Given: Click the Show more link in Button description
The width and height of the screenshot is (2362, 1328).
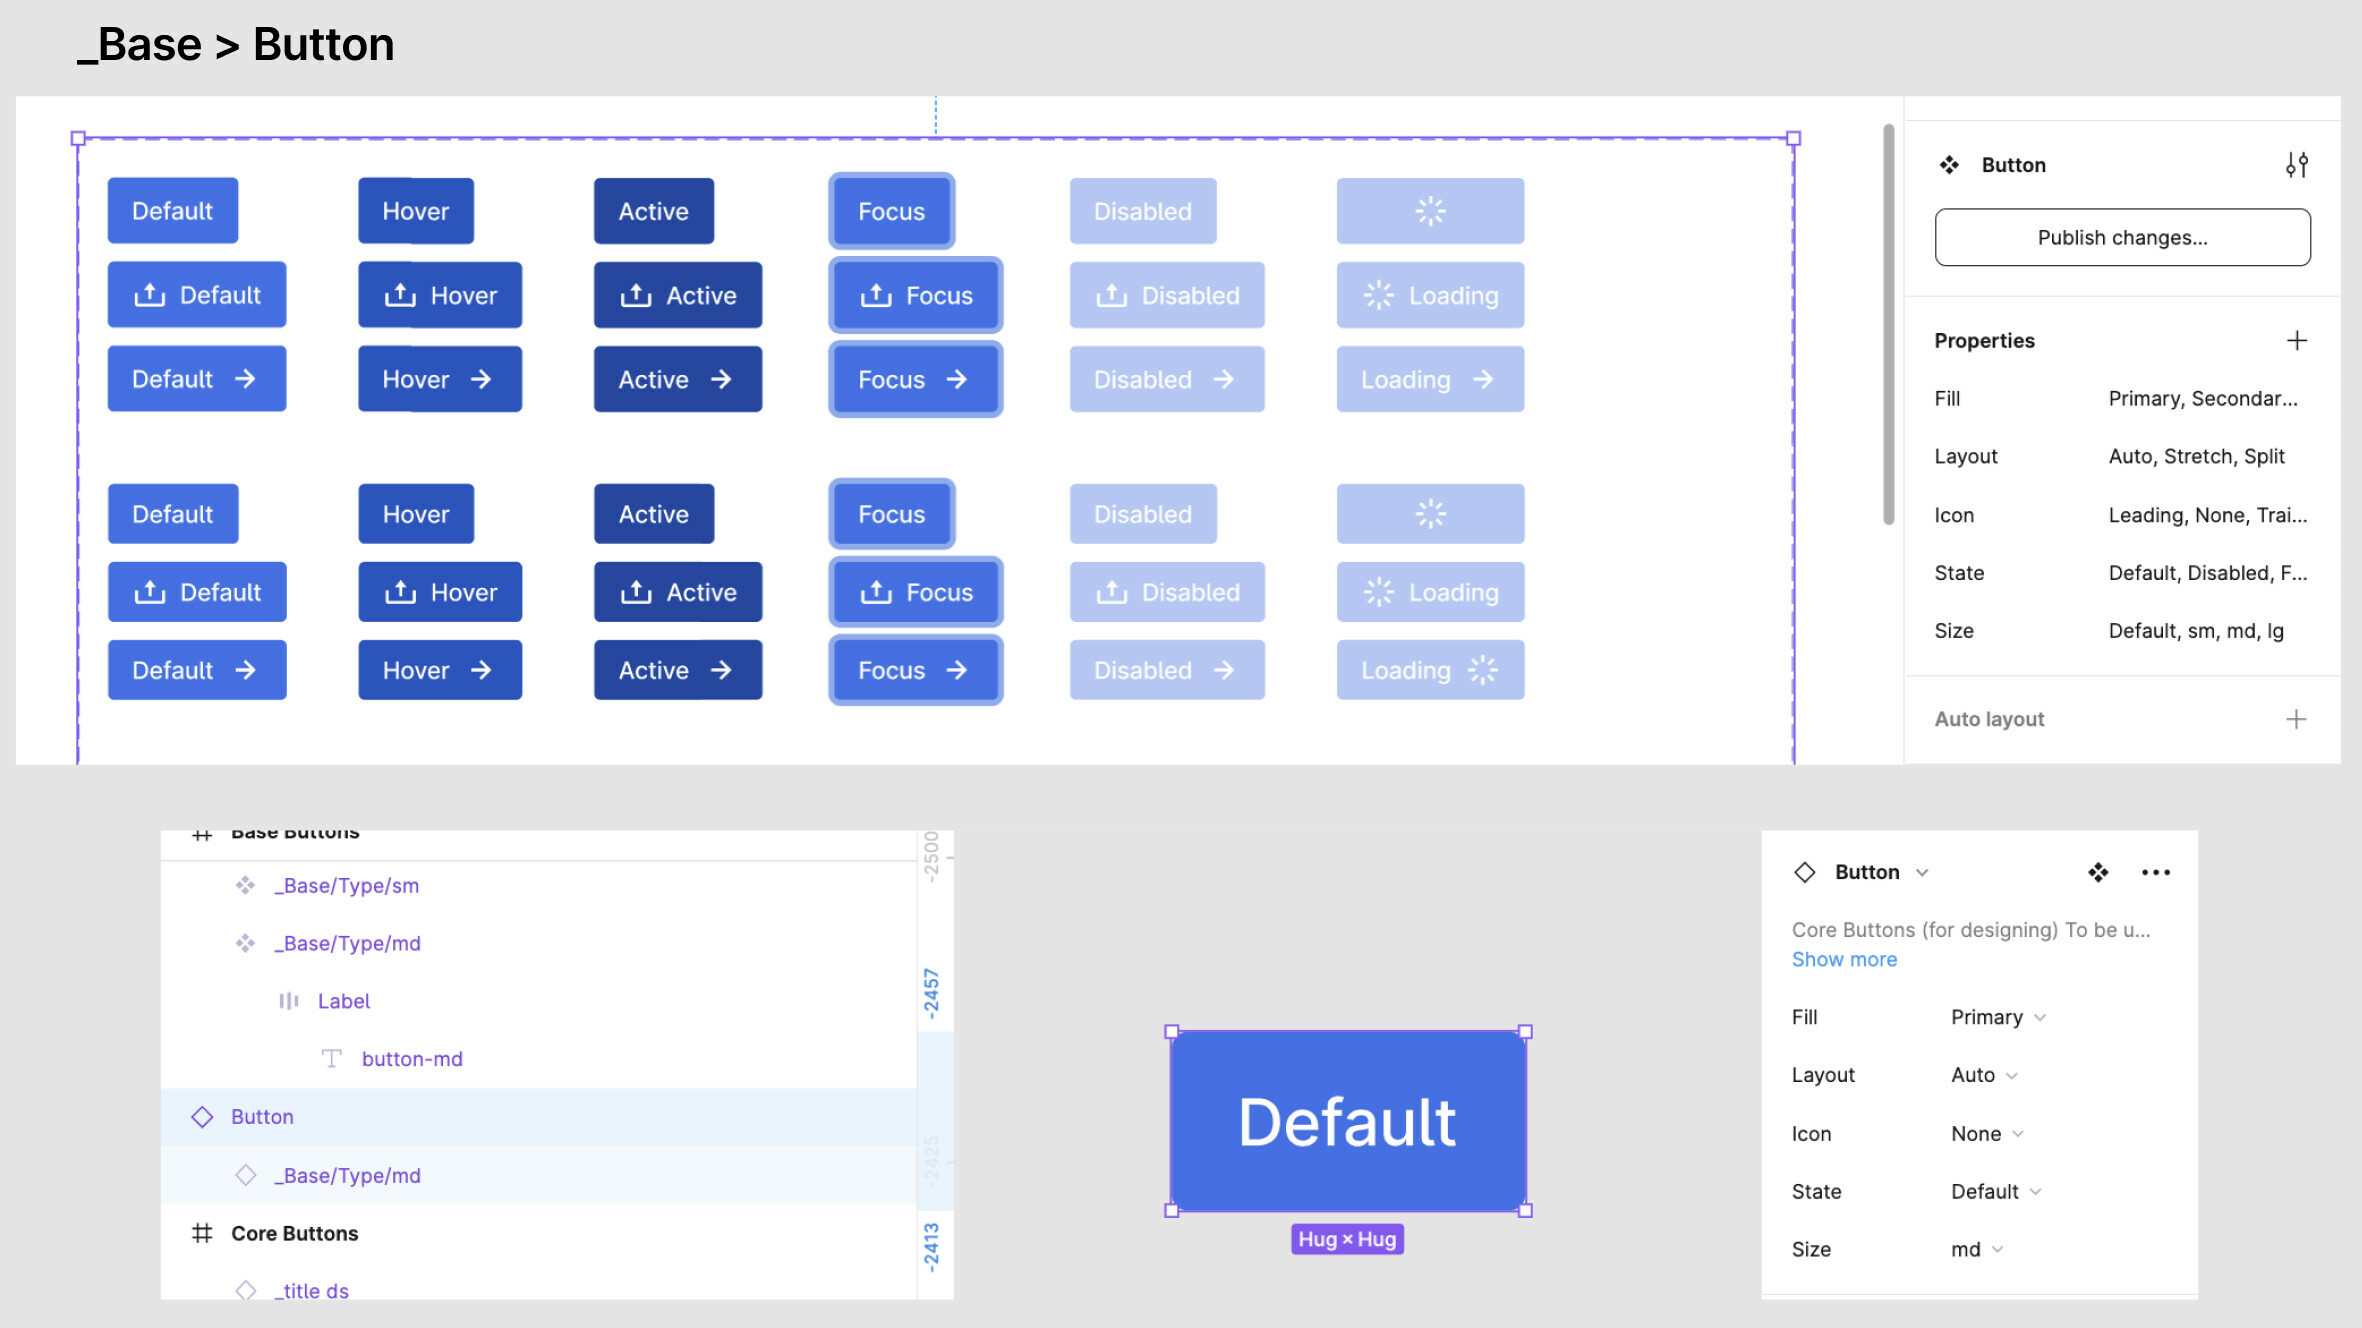Looking at the screenshot, I should 1845,958.
